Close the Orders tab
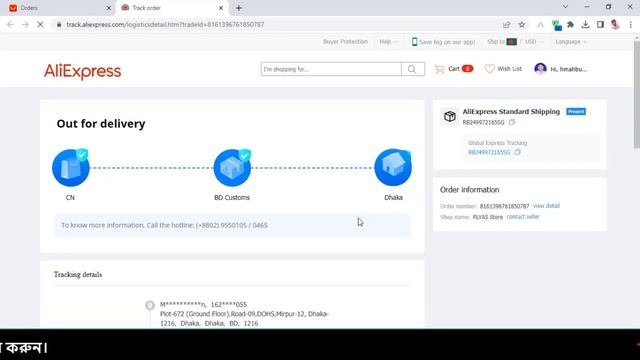640x360 pixels. tap(109, 8)
